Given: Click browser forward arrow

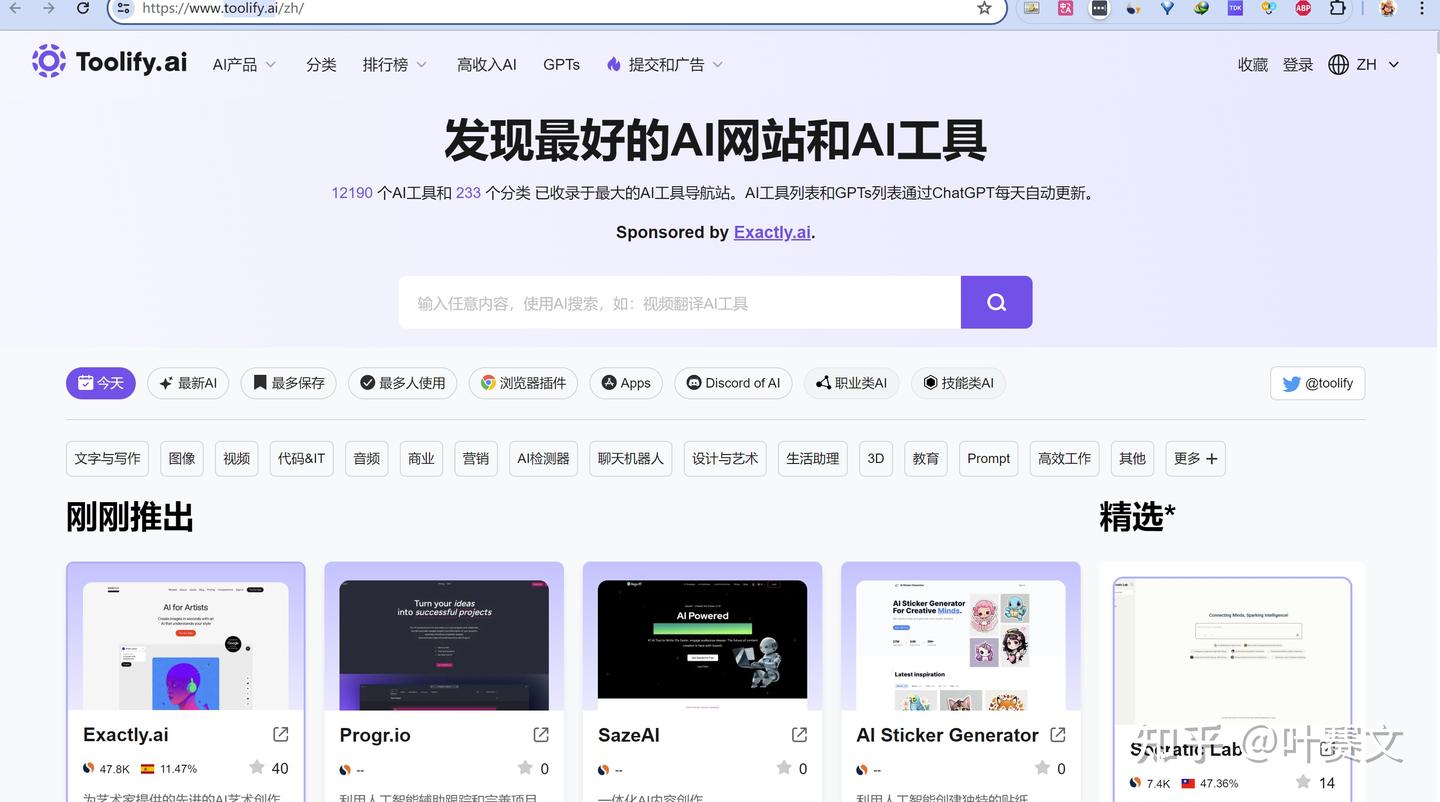Looking at the screenshot, I should point(49,8).
